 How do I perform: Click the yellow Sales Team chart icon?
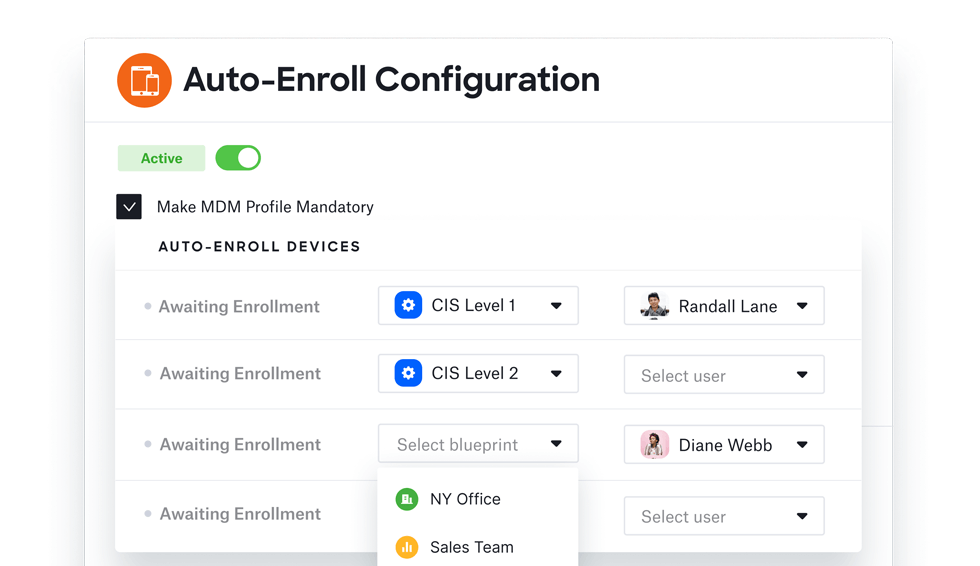click(407, 547)
